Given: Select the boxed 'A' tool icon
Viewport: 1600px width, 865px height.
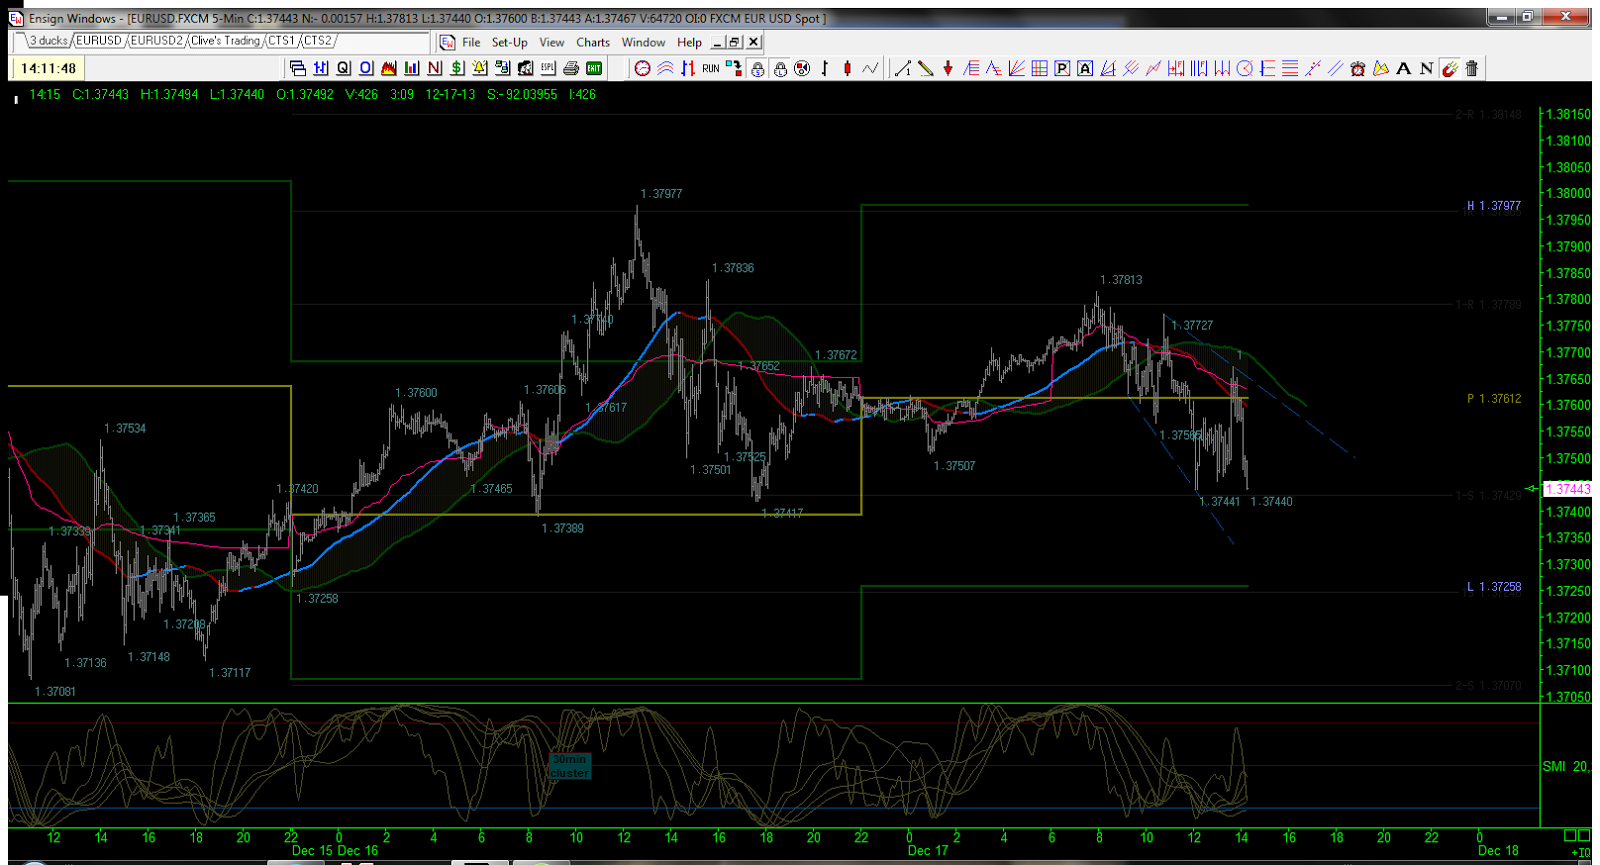Looking at the screenshot, I should (x=1085, y=68).
